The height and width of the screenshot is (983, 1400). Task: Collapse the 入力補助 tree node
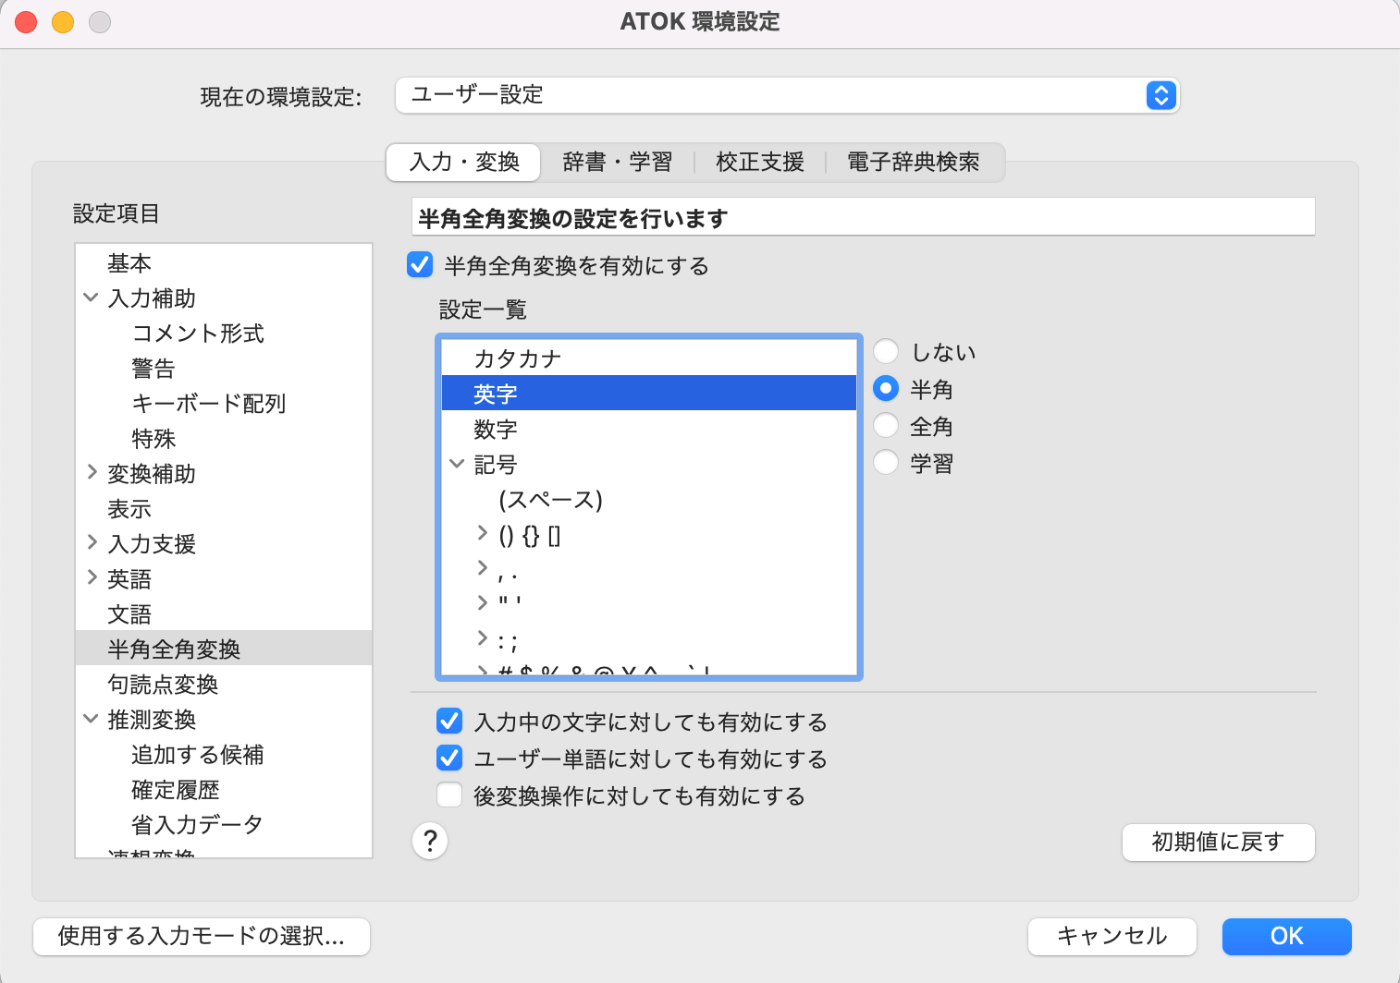tap(91, 297)
